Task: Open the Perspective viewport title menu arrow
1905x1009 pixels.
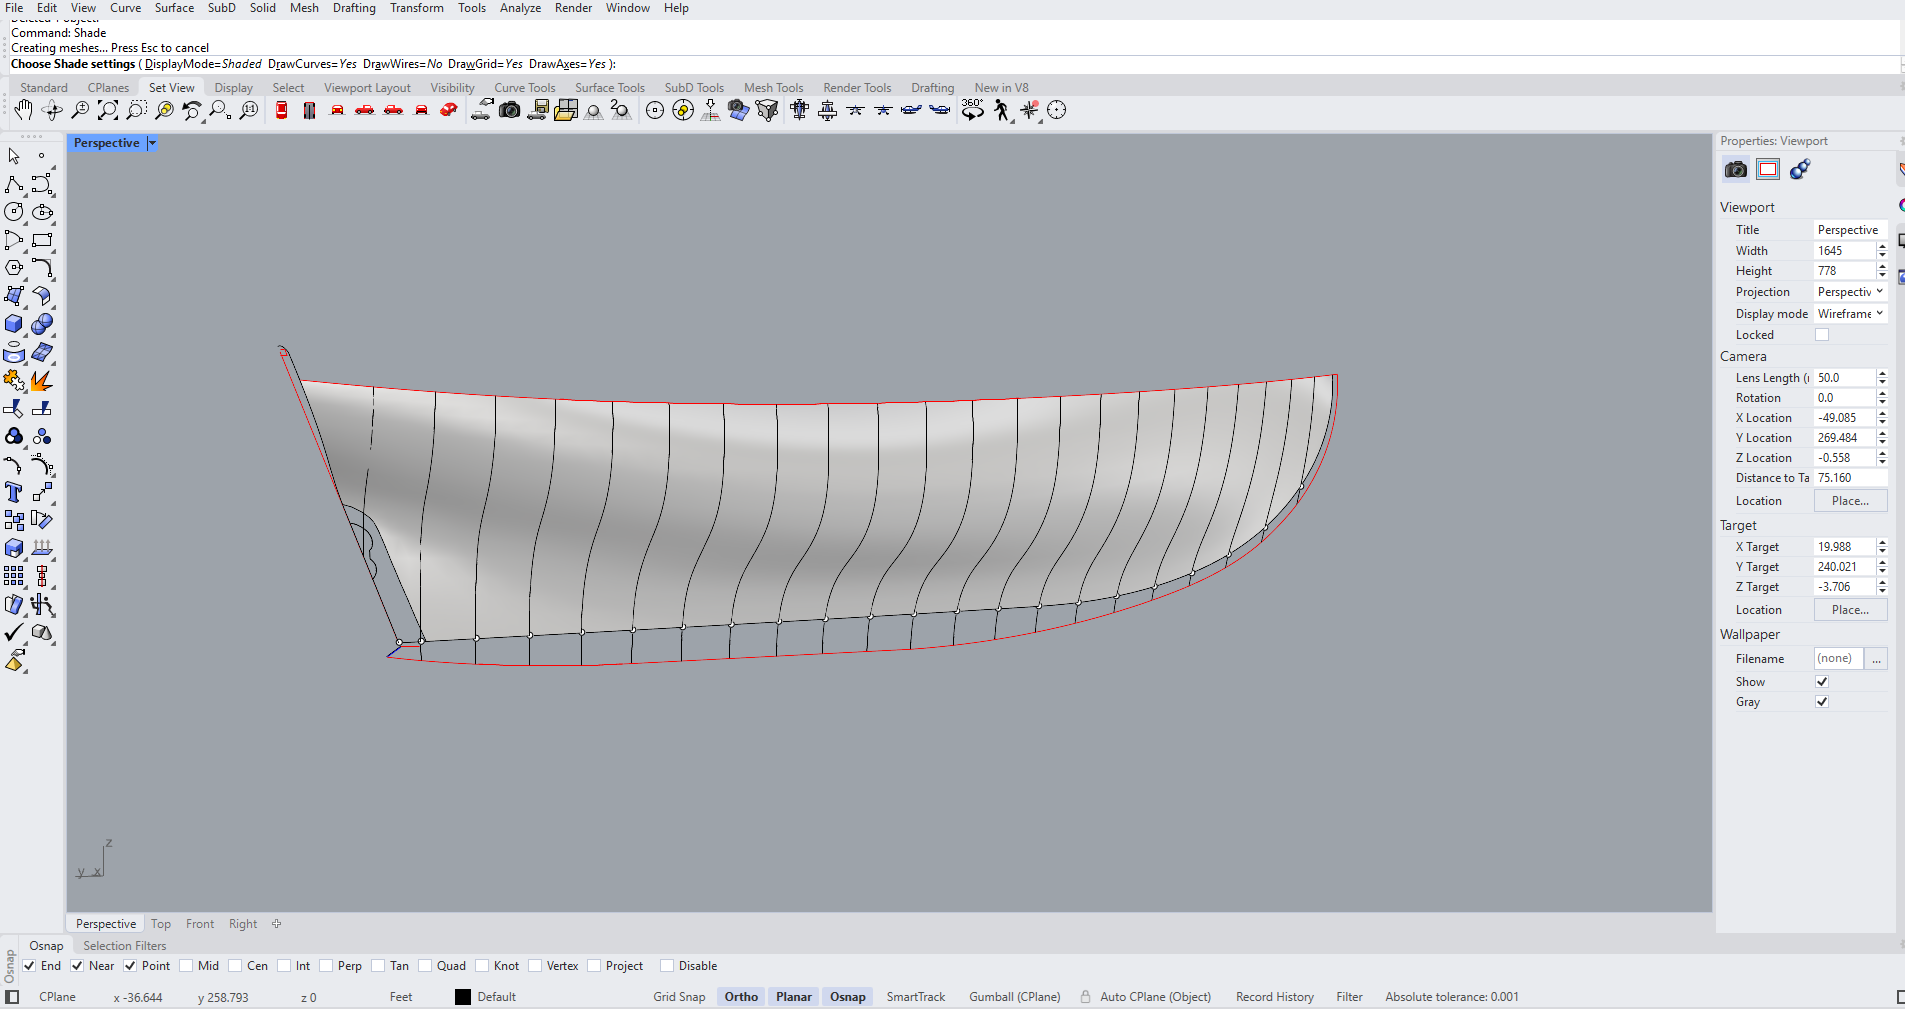Action: click(152, 143)
